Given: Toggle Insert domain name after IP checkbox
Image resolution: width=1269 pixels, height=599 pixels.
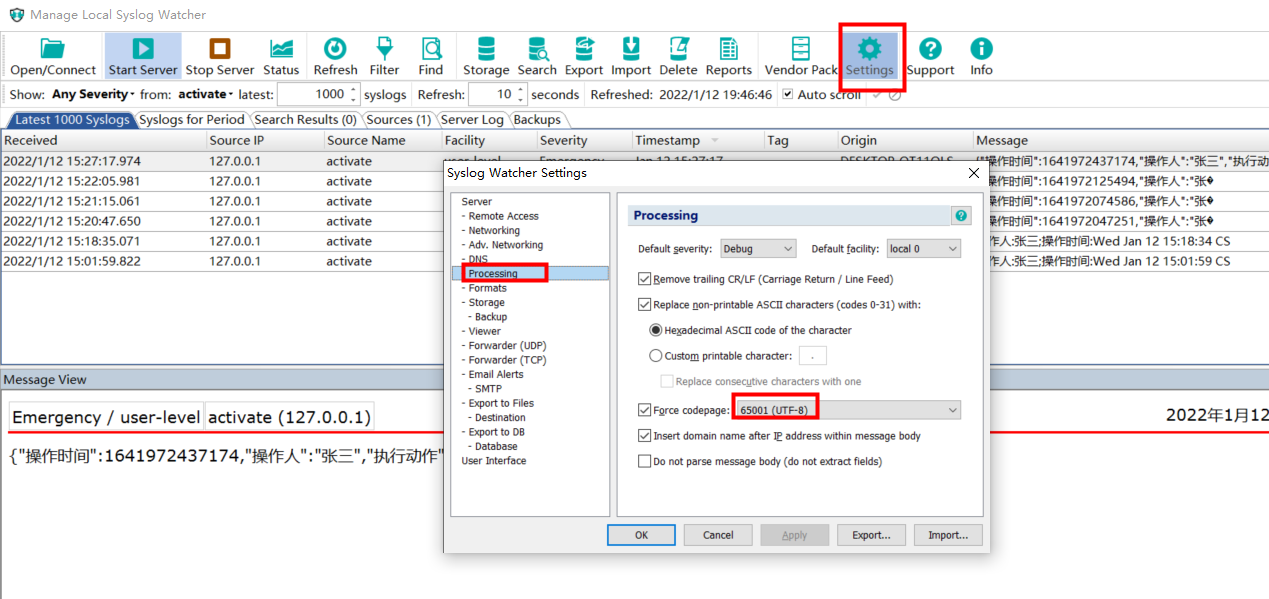Looking at the screenshot, I should tap(644, 436).
